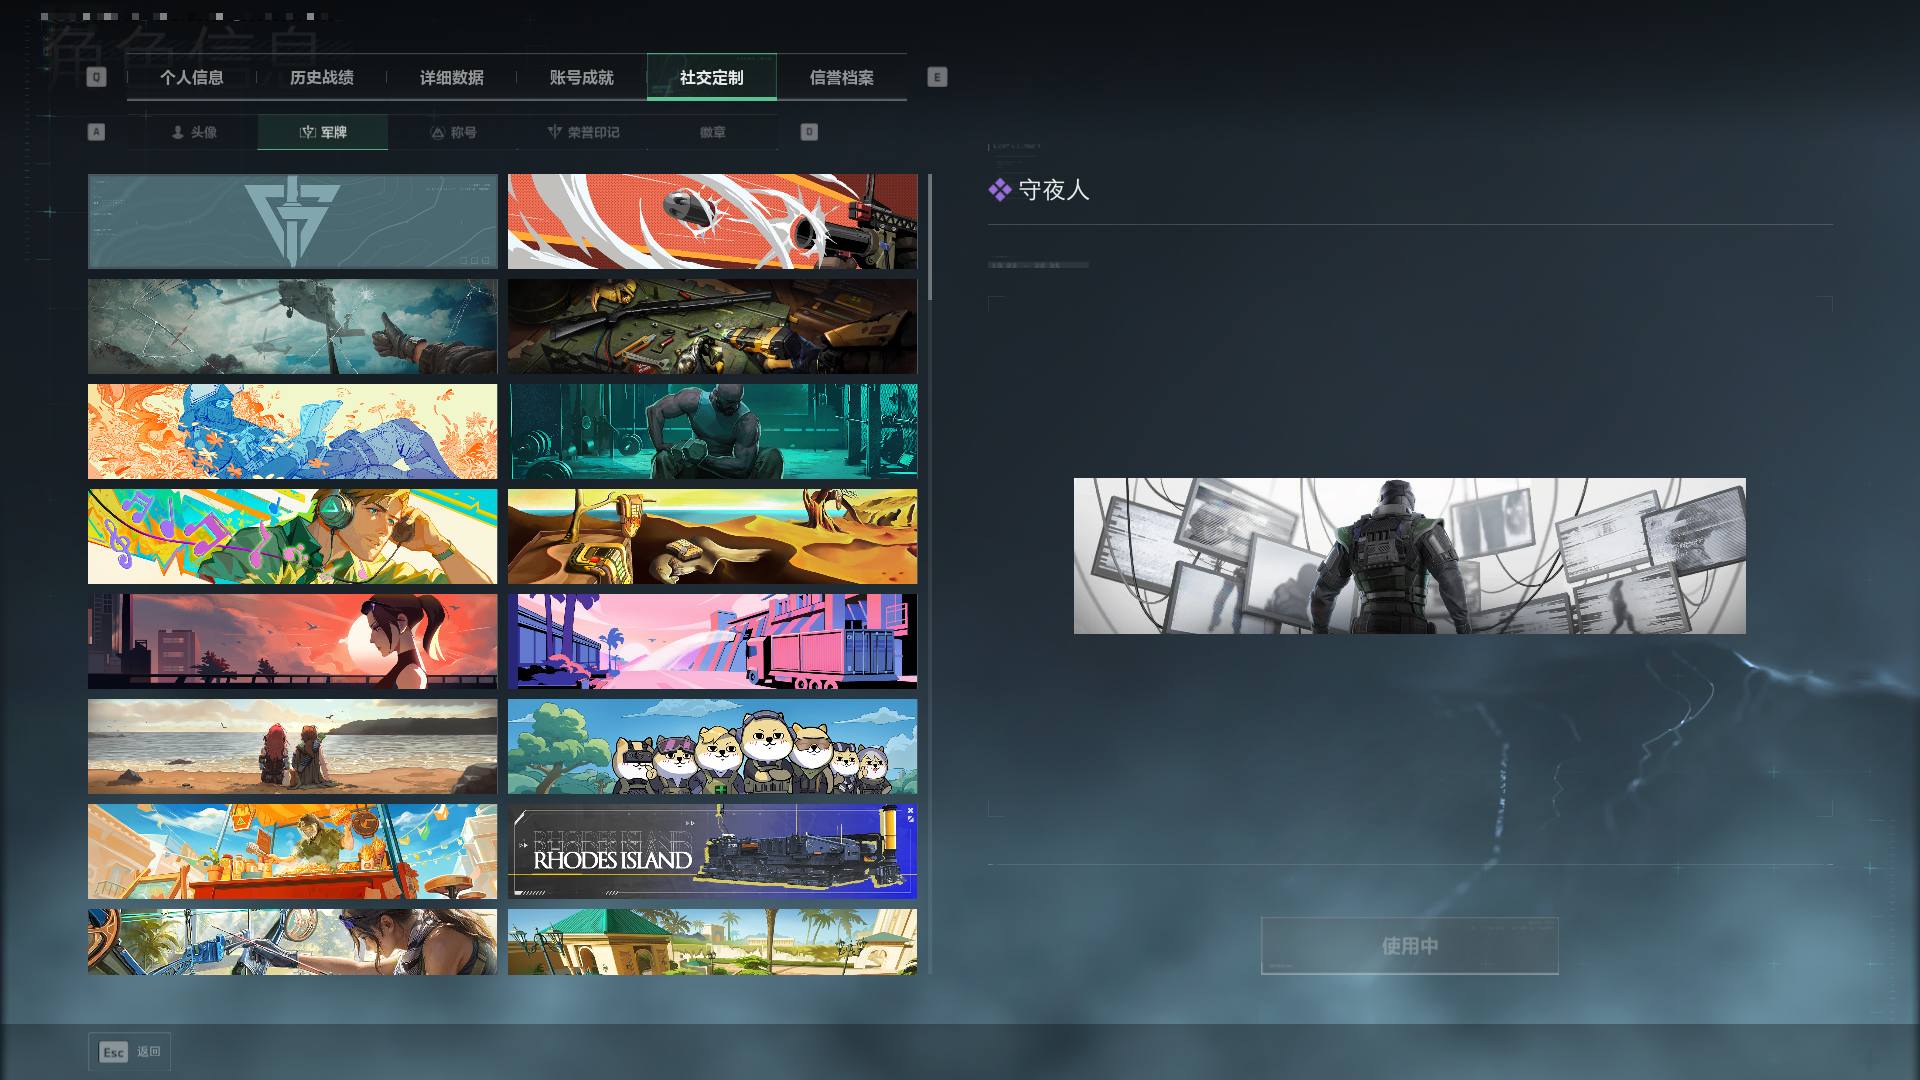Select the 账号成就 tab
This screenshot has width=1920, height=1080.
click(582, 78)
